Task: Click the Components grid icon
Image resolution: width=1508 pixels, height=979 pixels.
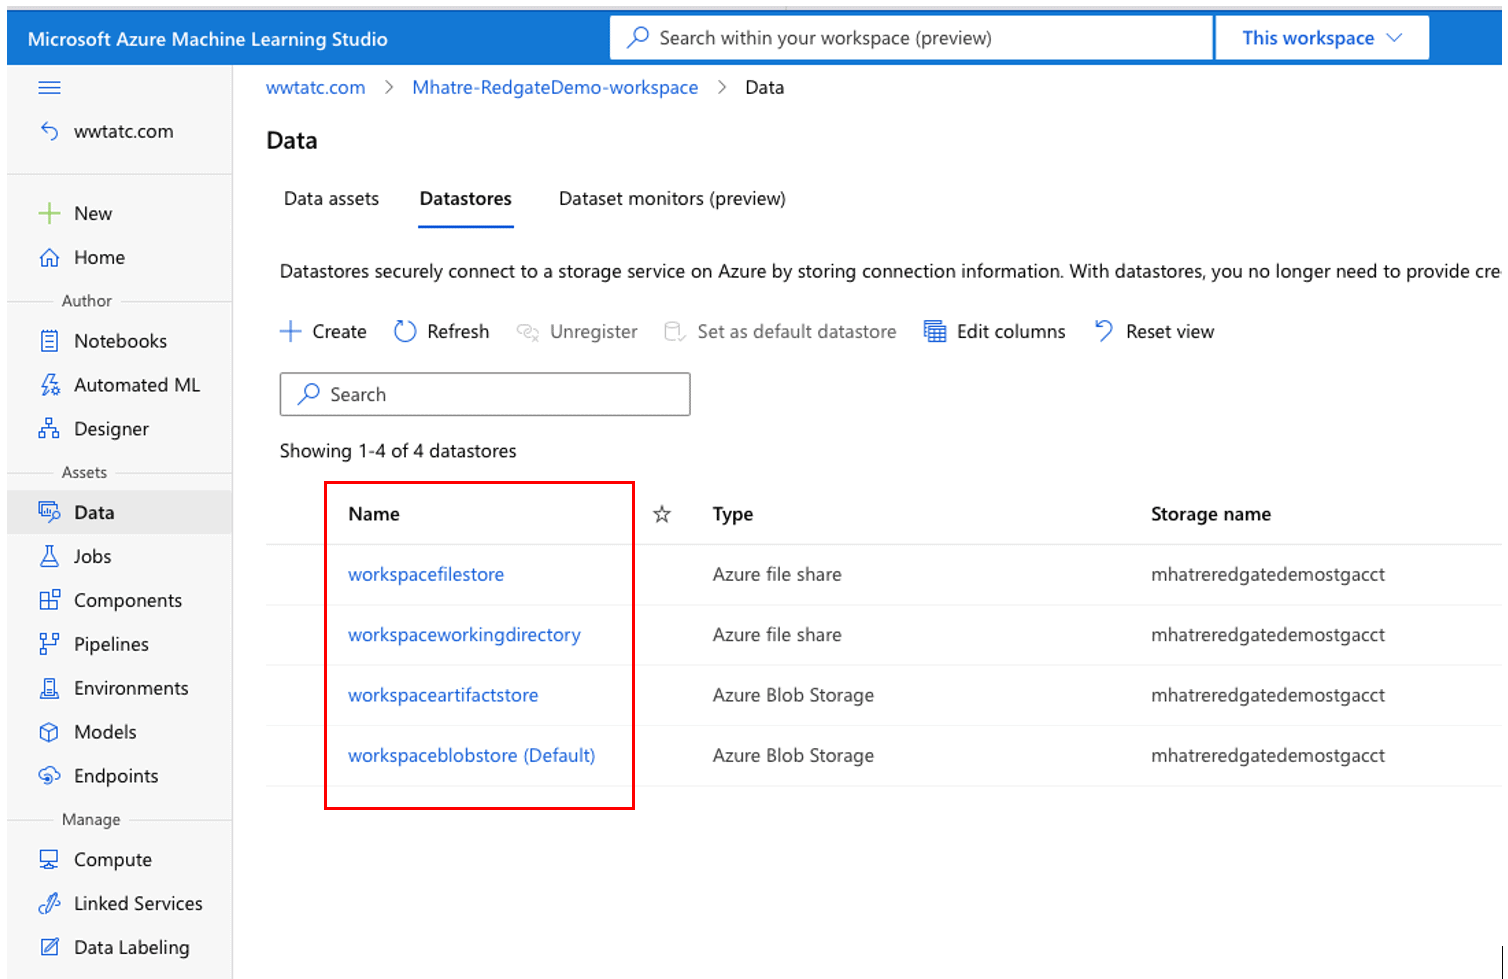Action: click(x=49, y=600)
